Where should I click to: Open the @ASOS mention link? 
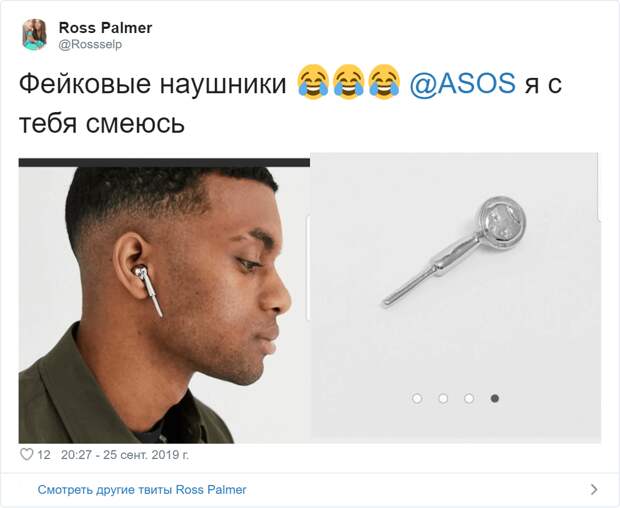tap(462, 83)
